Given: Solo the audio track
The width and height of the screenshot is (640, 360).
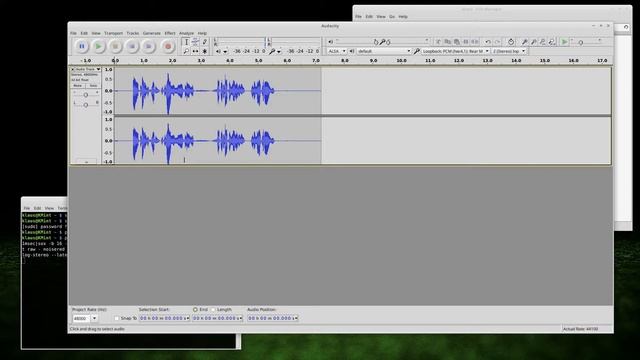Looking at the screenshot, I should [x=93, y=86].
